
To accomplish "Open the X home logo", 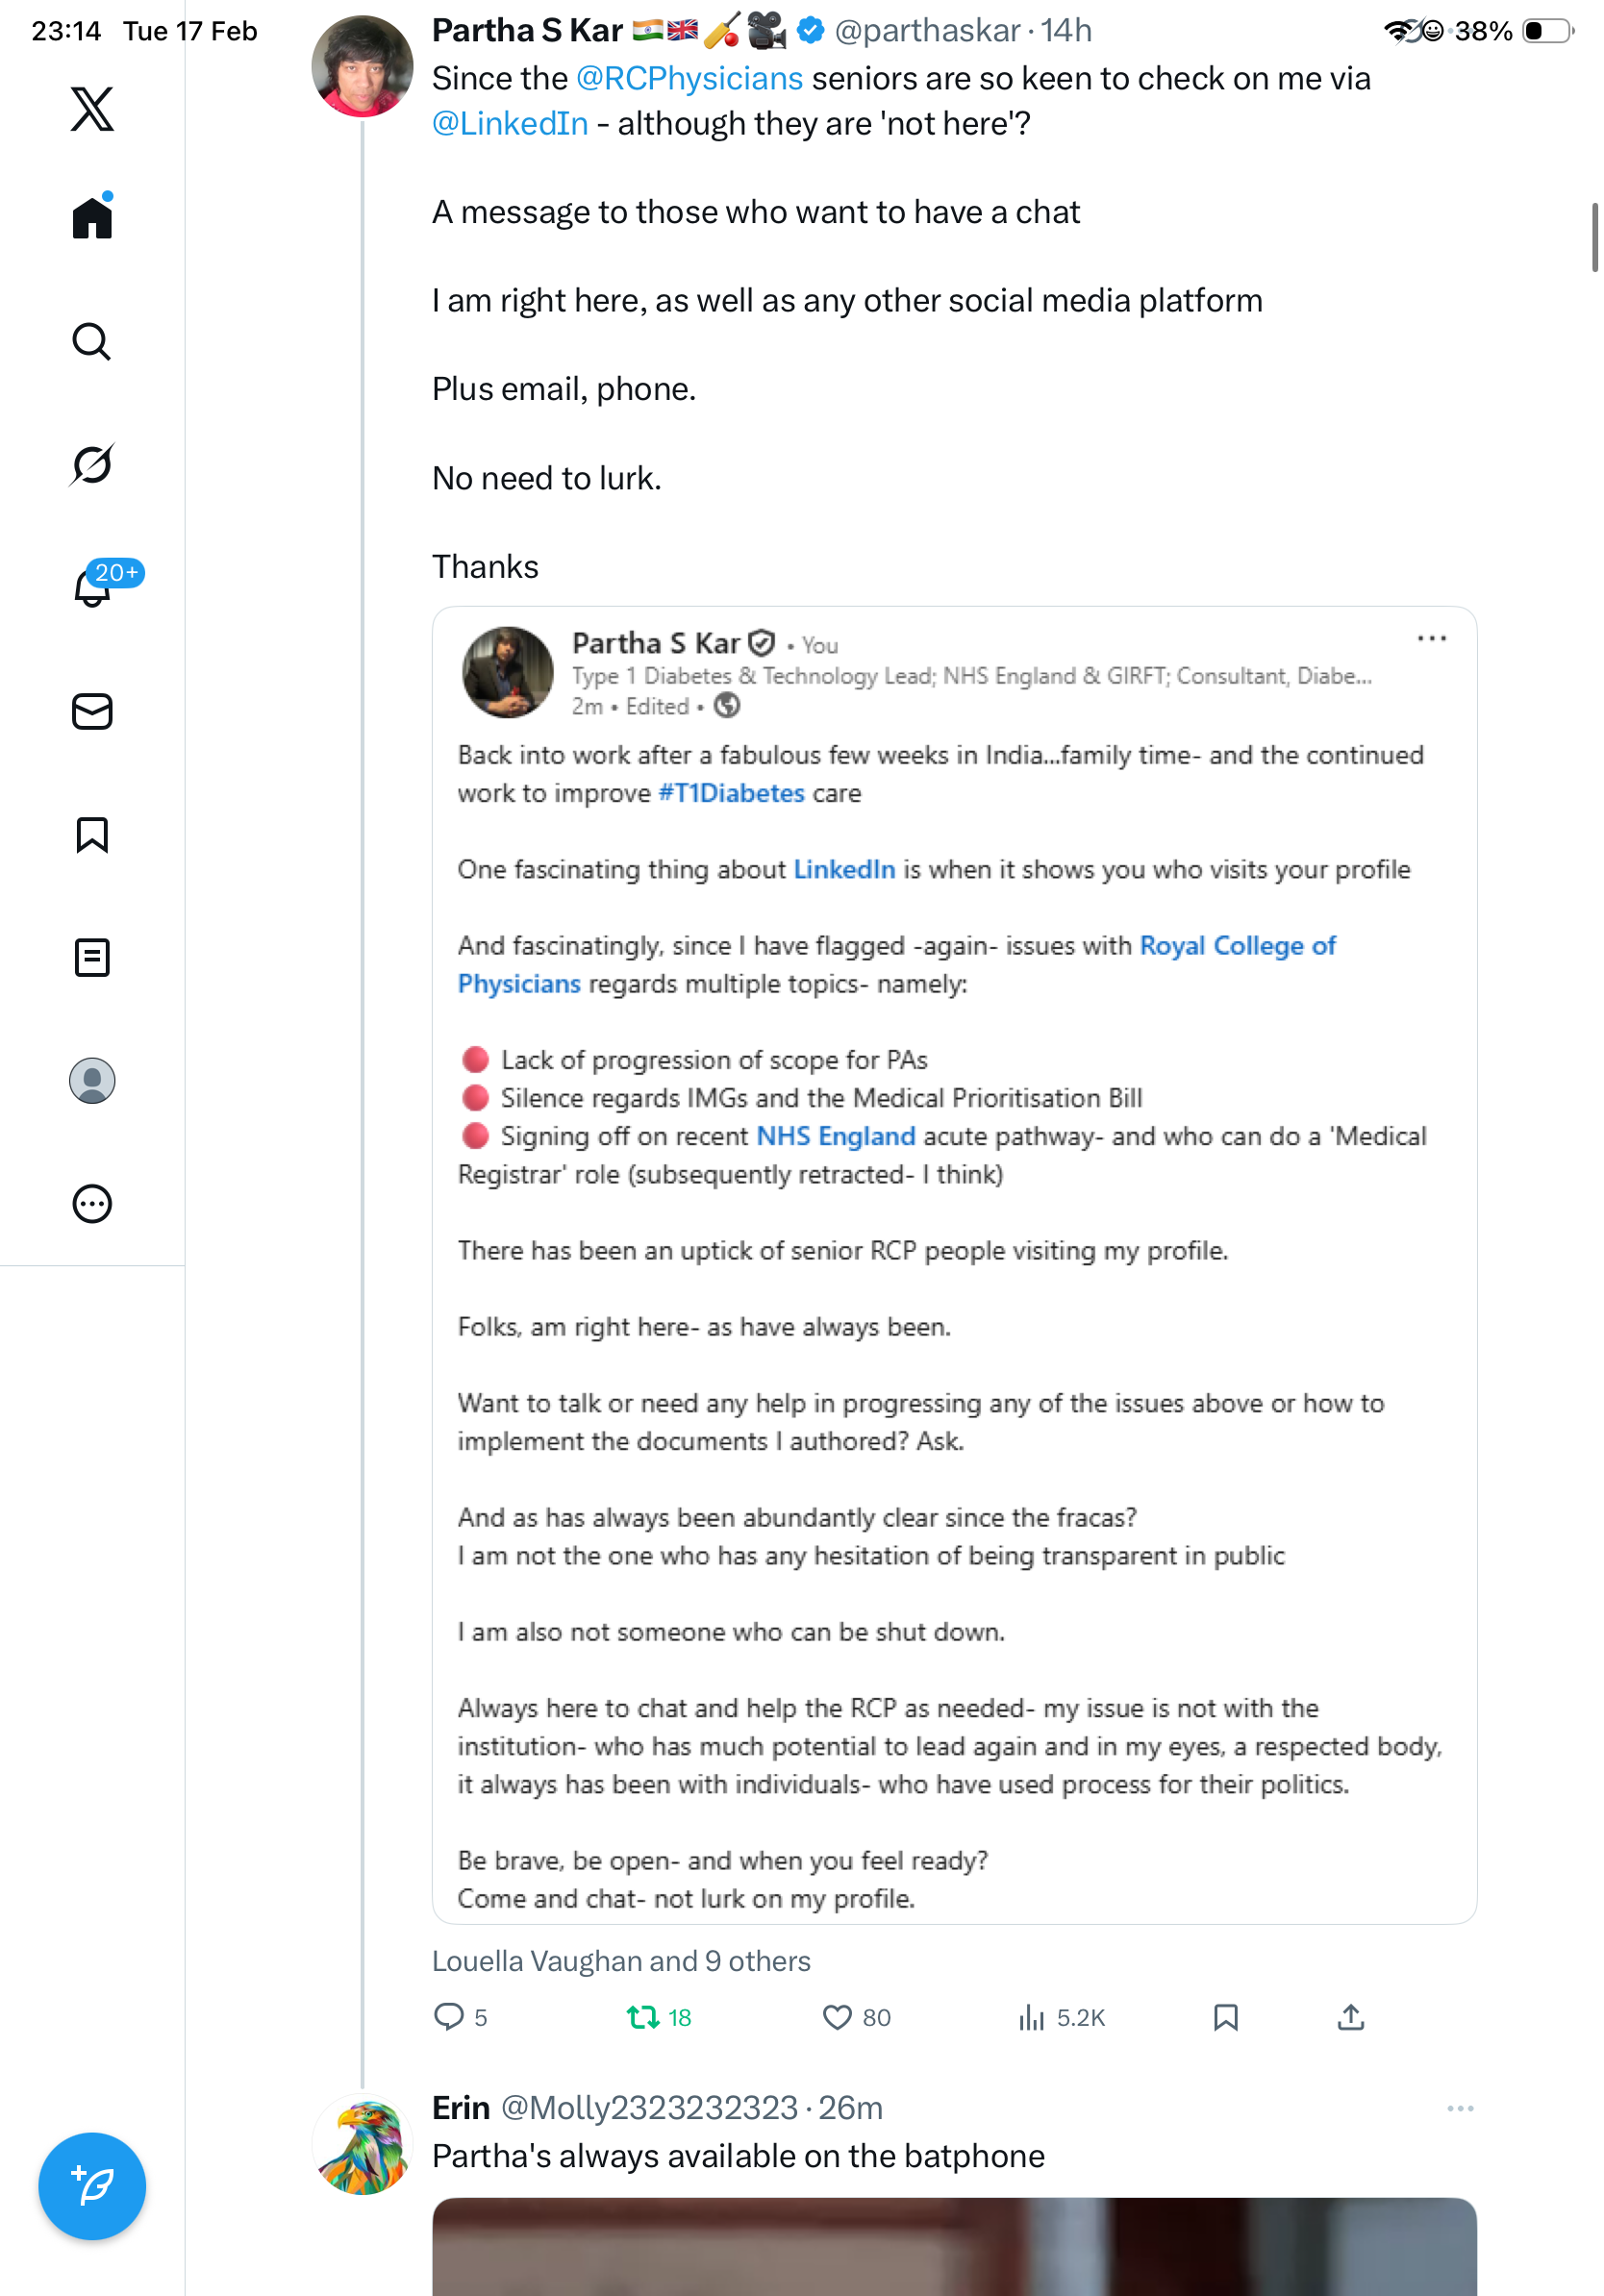I will tap(92, 109).
